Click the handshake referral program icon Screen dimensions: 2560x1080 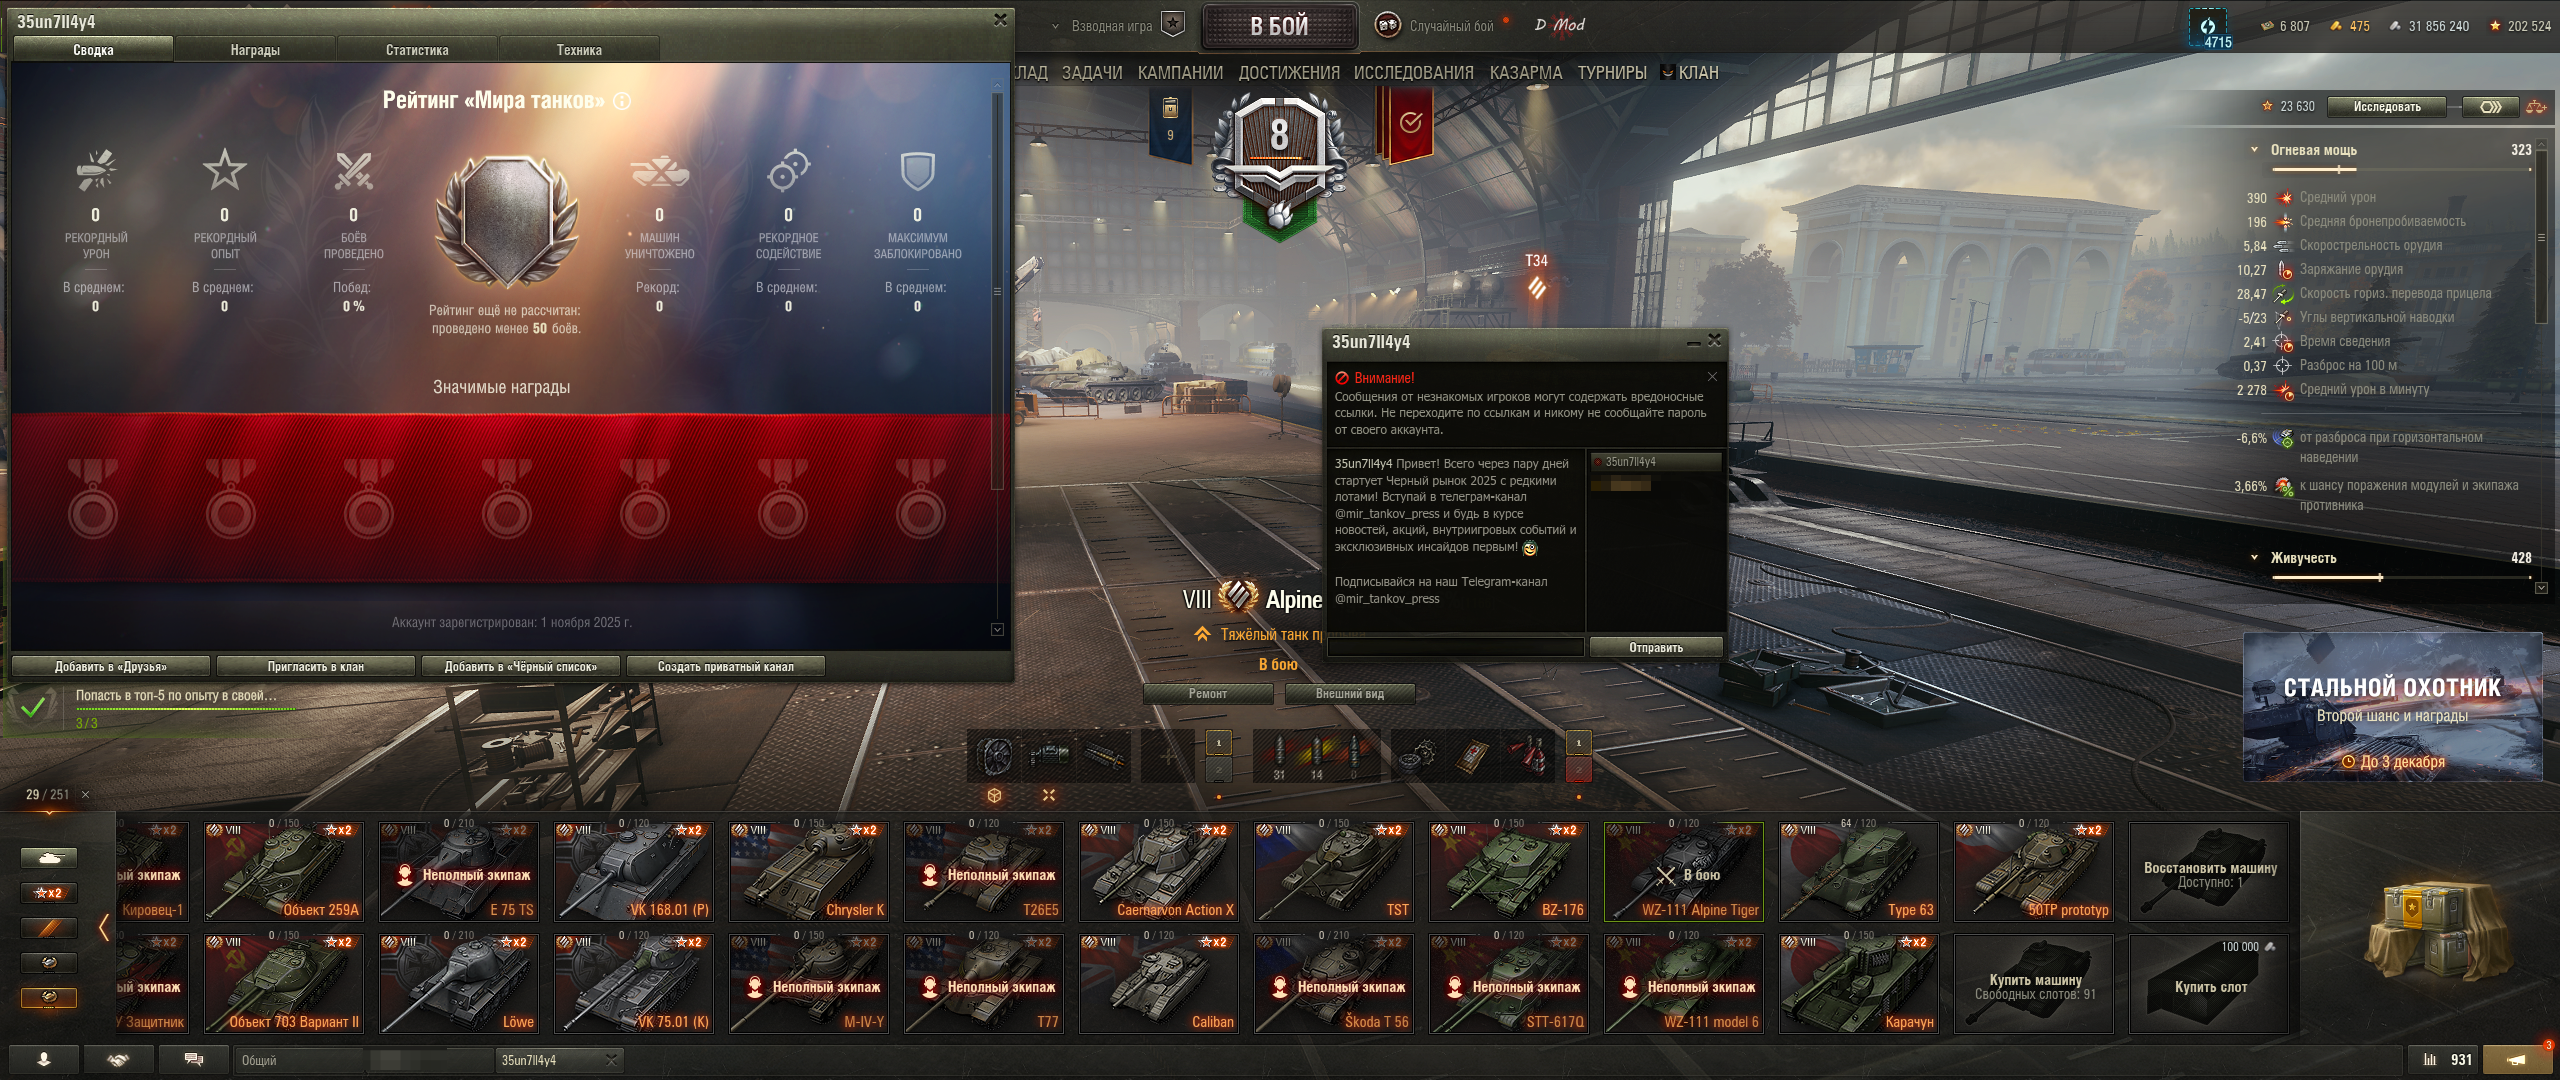pyautogui.click(x=119, y=1060)
